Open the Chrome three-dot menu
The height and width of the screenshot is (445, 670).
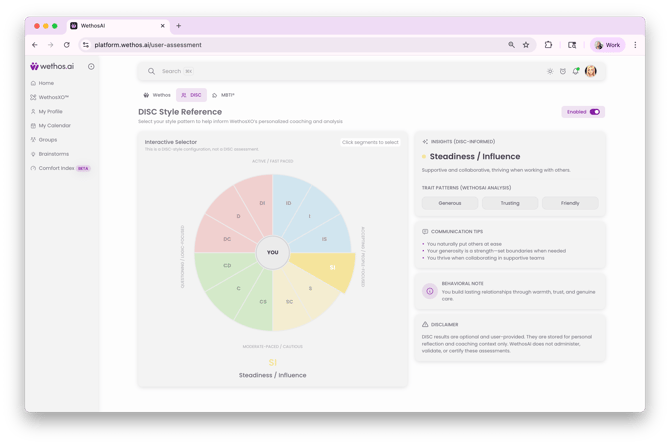pos(635,45)
